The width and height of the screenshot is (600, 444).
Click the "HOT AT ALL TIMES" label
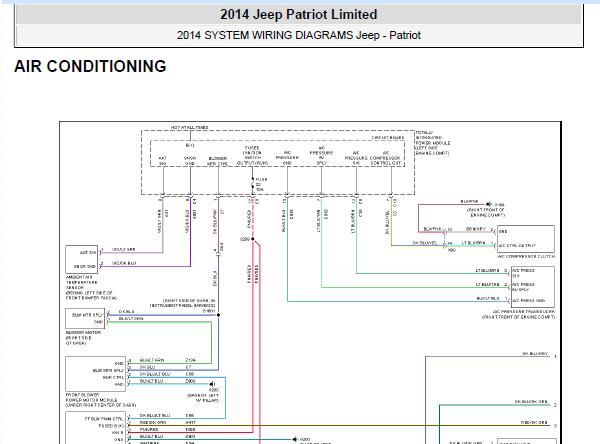(x=189, y=127)
